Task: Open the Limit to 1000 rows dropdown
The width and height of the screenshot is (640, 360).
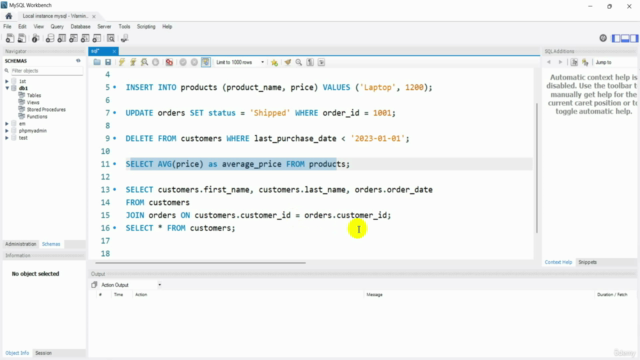Action: click(240, 62)
